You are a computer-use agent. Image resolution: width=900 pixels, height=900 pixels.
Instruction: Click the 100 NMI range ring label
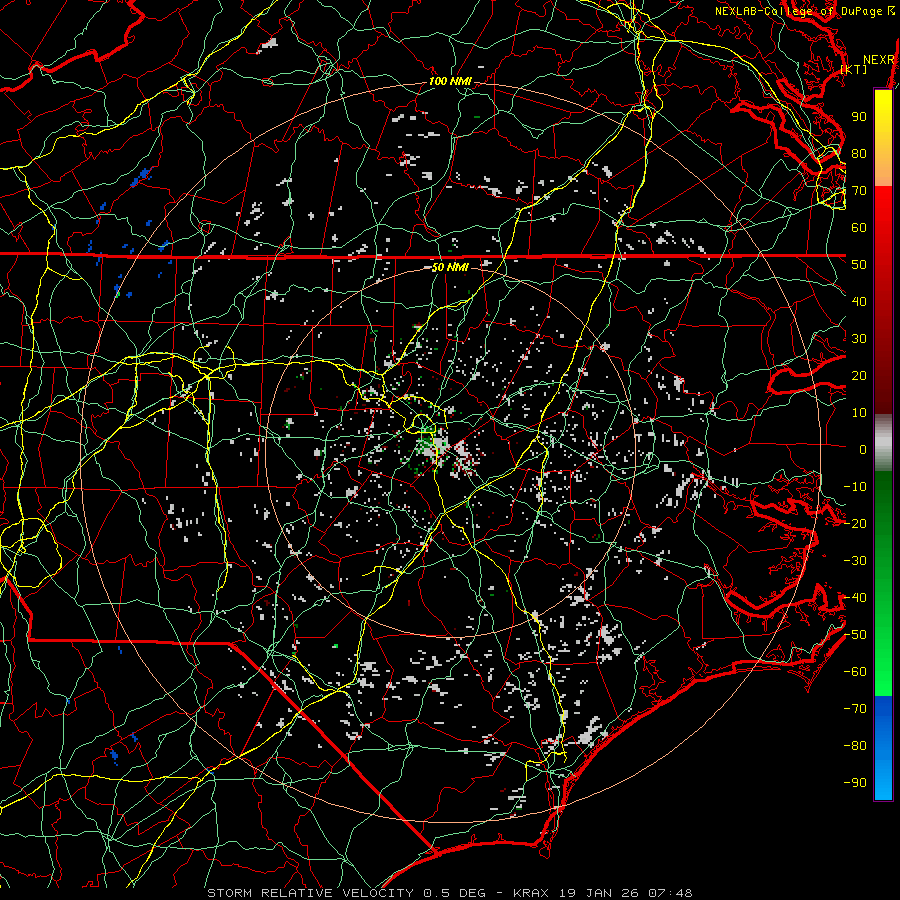450,82
